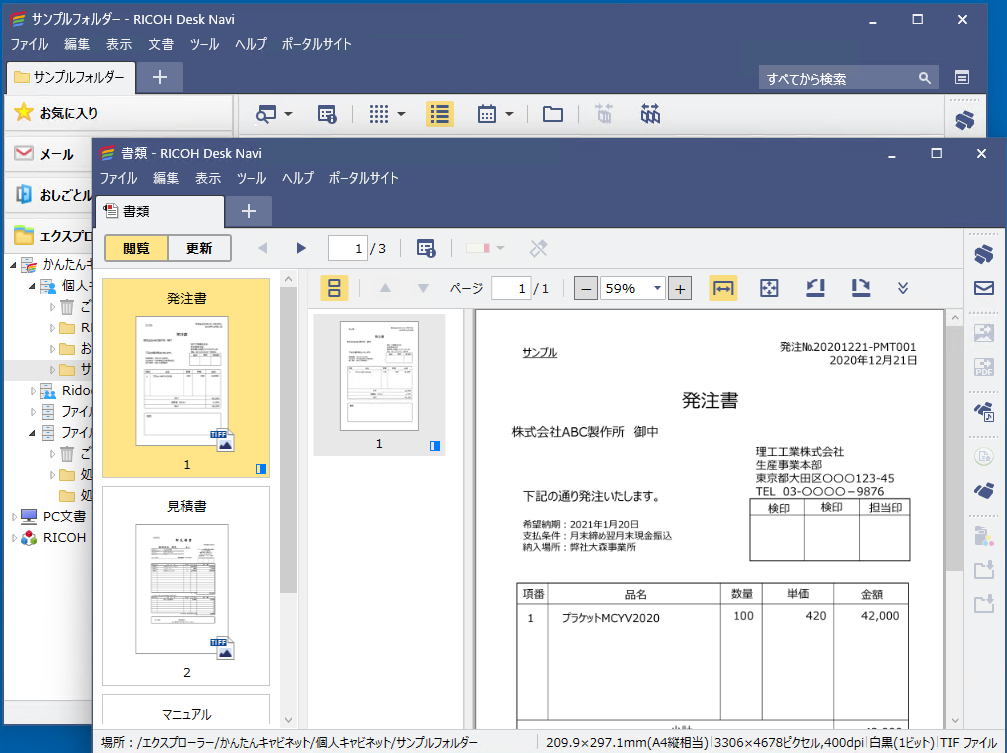Select 閲覧 view mode toggle
This screenshot has height=753, width=1007.
[136, 248]
